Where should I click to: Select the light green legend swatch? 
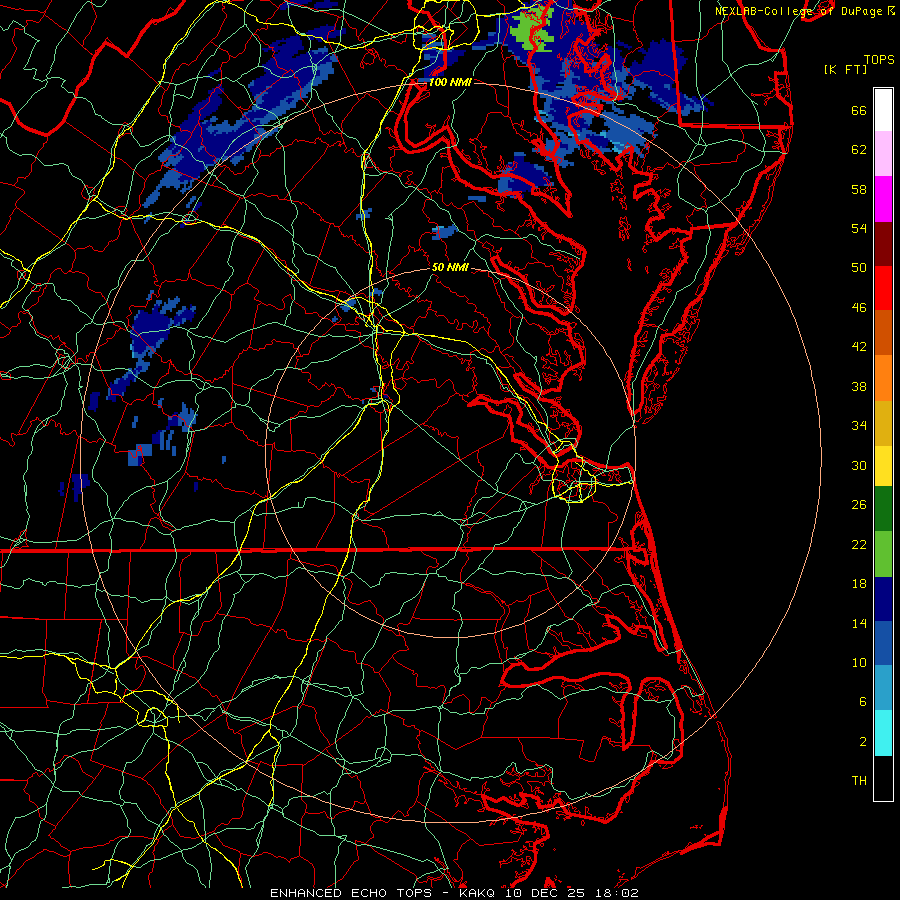pos(883,554)
